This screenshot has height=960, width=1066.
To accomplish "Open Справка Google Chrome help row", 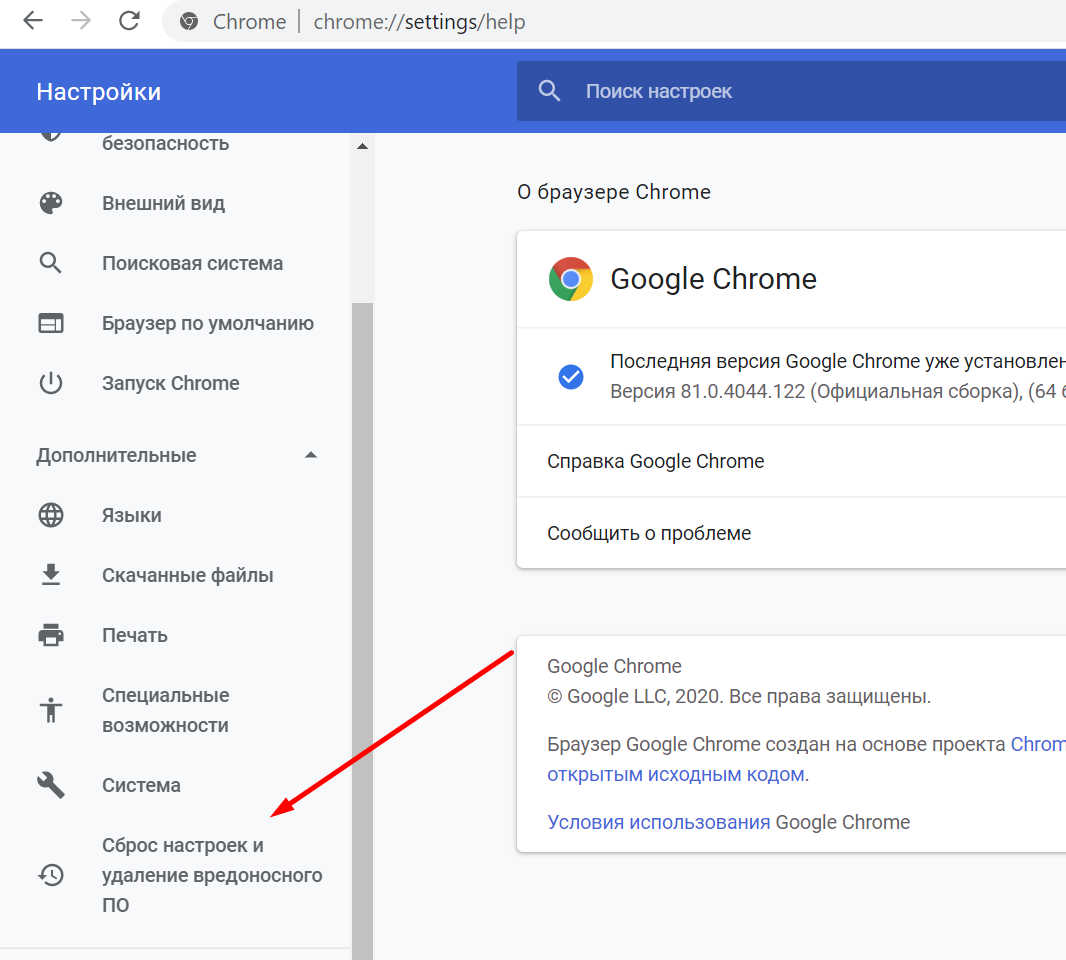I will point(656,461).
